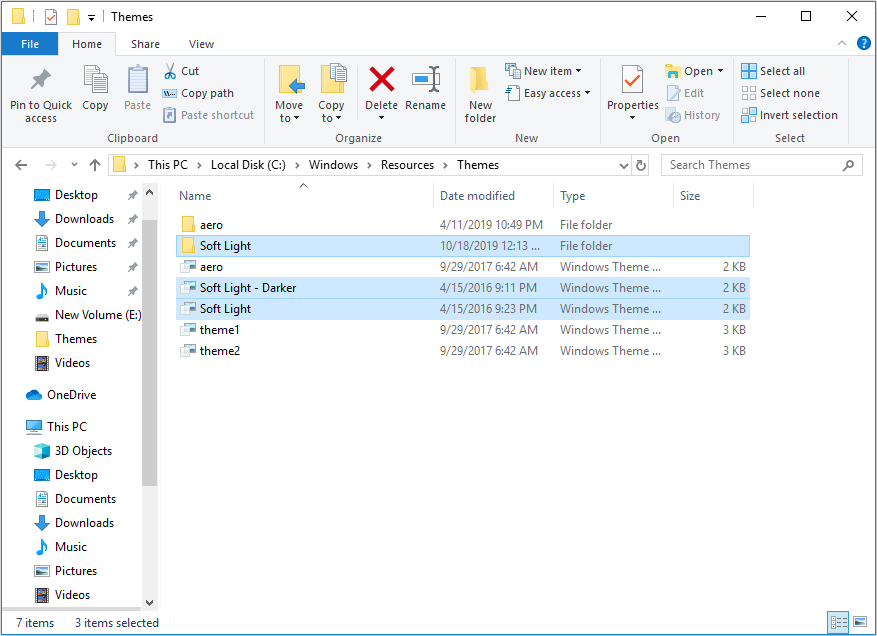Click Select none in ribbon
The height and width of the screenshot is (636, 877).
click(x=780, y=93)
